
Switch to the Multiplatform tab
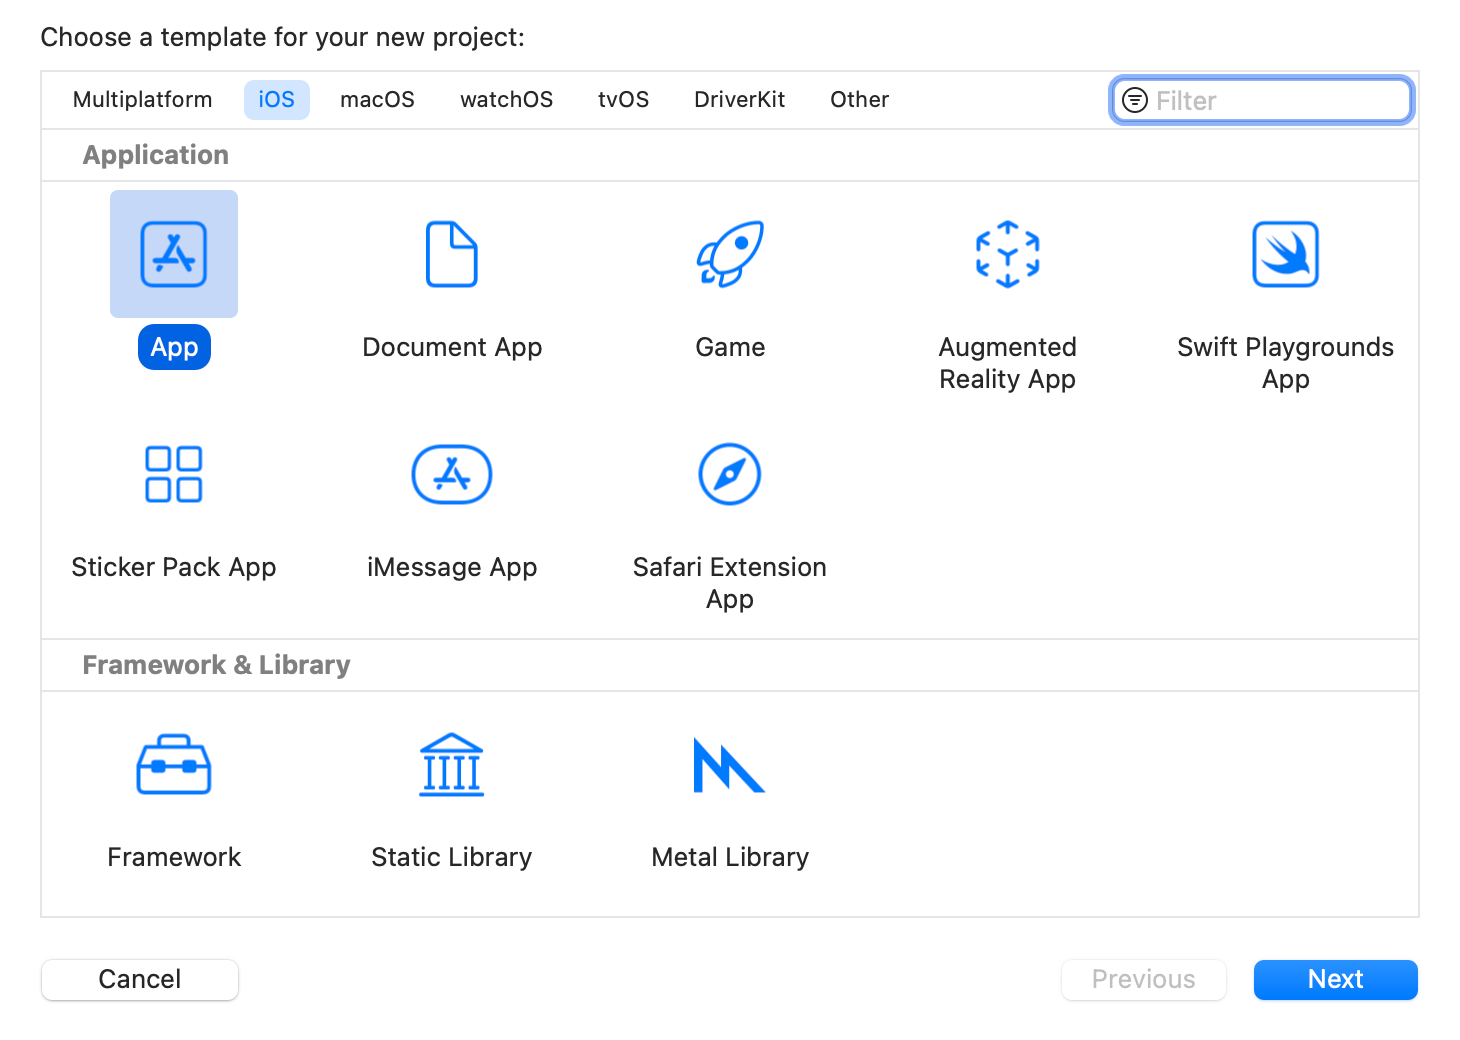coord(143,100)
